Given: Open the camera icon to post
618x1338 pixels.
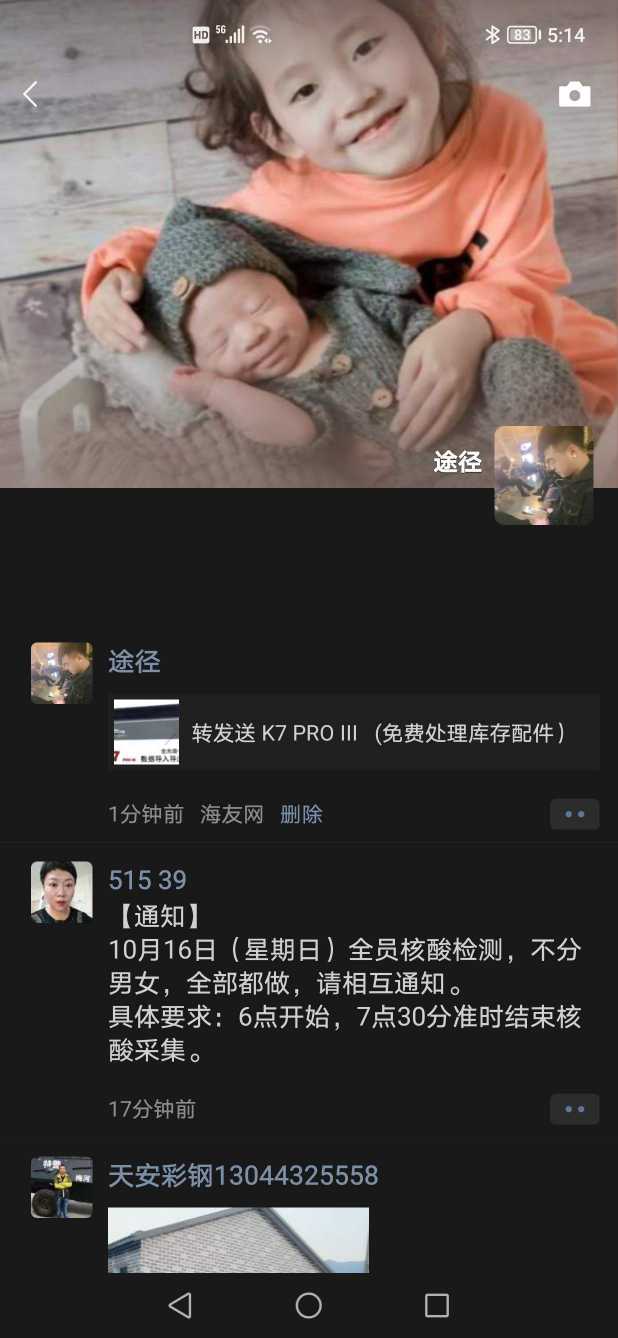Looking at the screenshot, I should [574, 94].
